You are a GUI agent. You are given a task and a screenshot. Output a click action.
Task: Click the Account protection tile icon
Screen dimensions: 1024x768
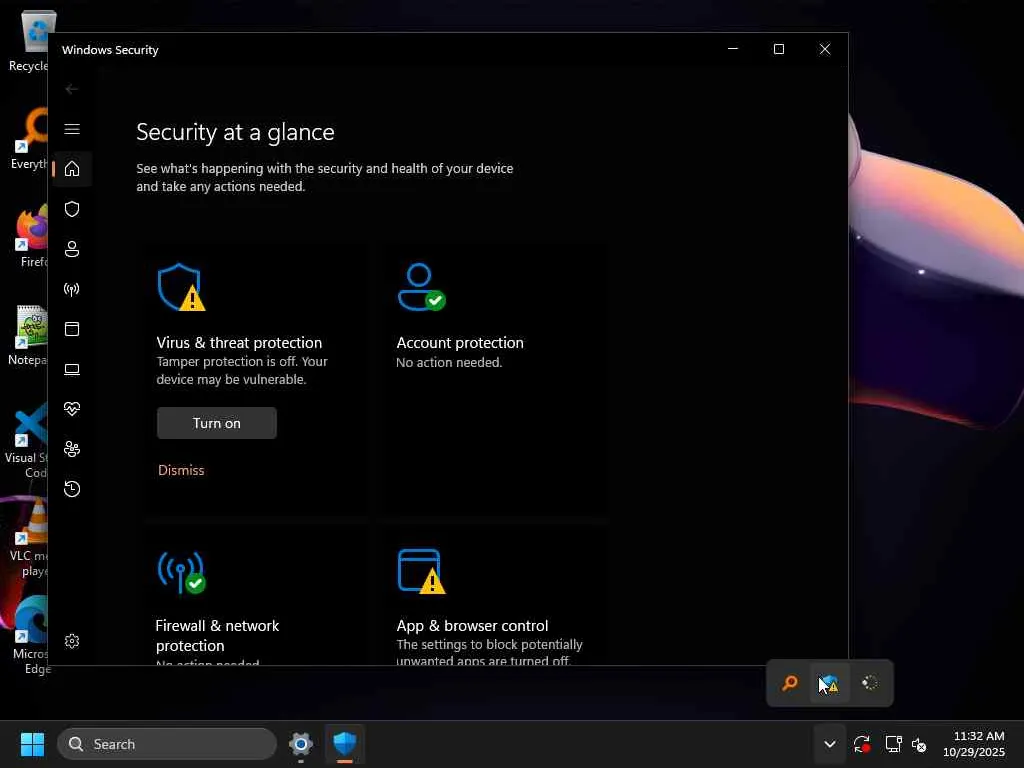[421, 287]
